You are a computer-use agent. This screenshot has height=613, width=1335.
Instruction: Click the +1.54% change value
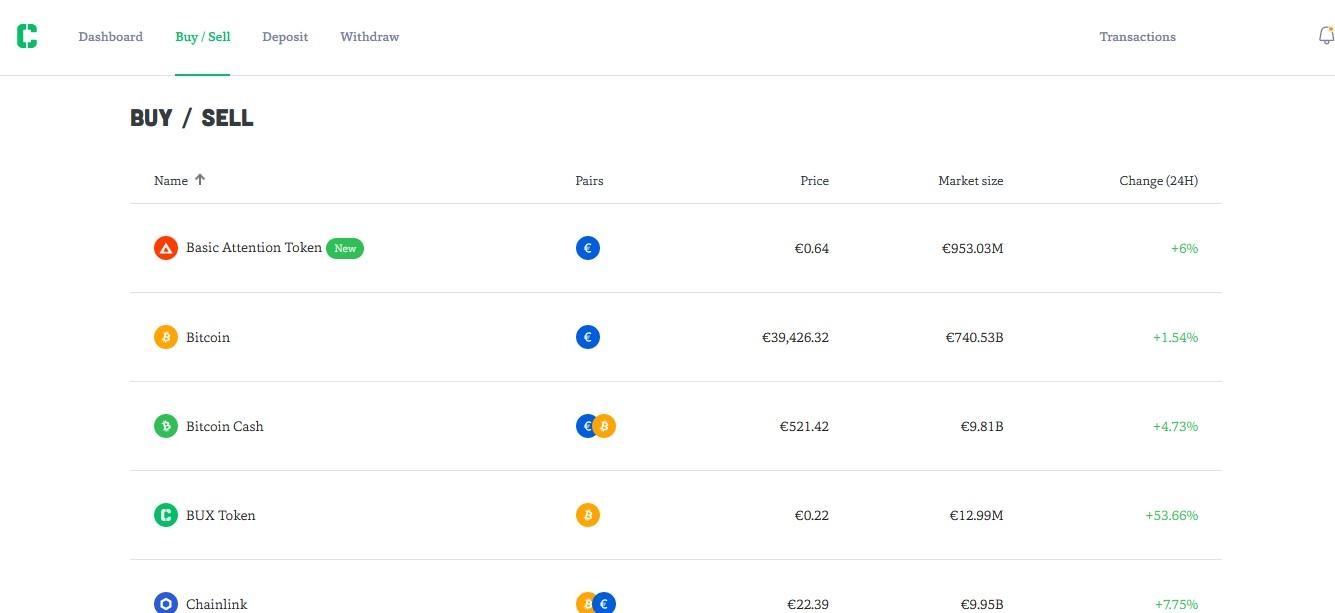(1176, 337)
